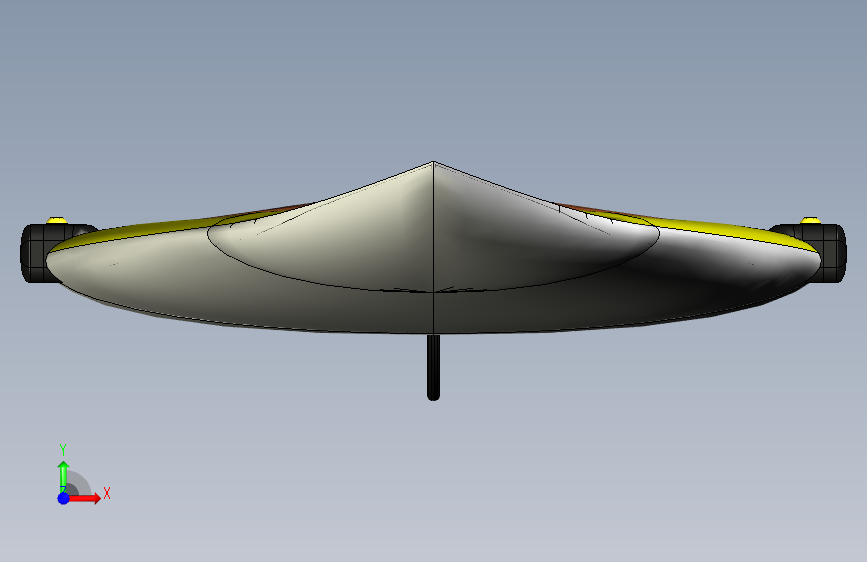Click the red X axis arrow of the triad
Screen dimensions: 867x562
click(x=84, y=498)
